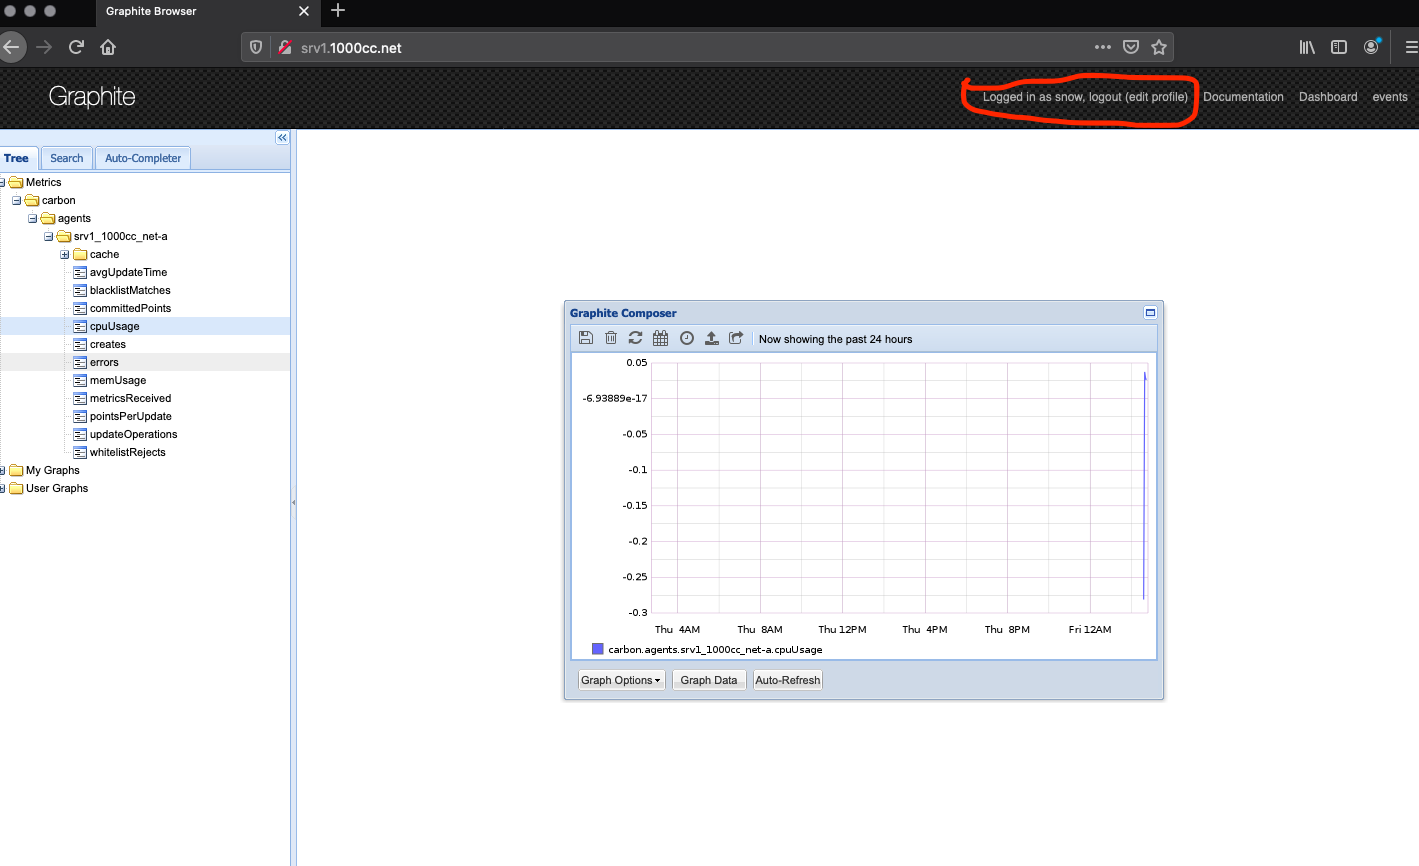This screenshot has height=866, width=1419.
Task: Open the Graph Data dialog
Action: click(709, 680)
